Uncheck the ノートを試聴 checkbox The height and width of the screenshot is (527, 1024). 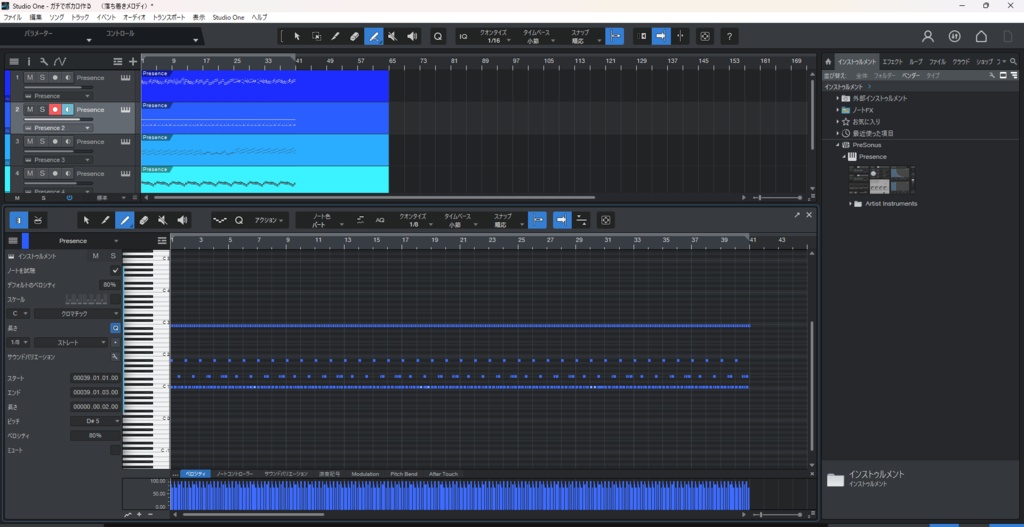(x=116, y=270)
